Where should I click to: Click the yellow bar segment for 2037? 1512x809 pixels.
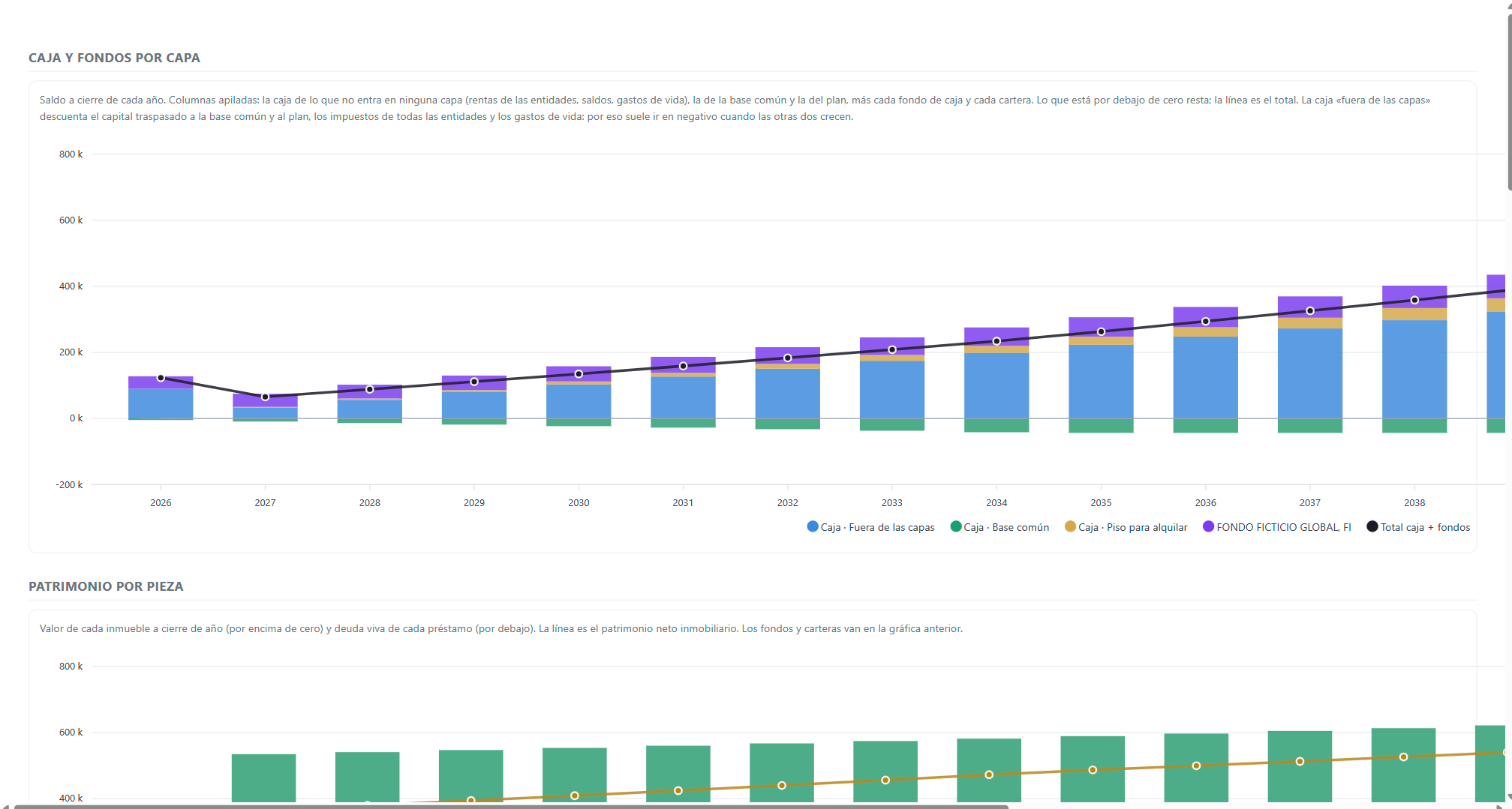[x=1310, y=323]
